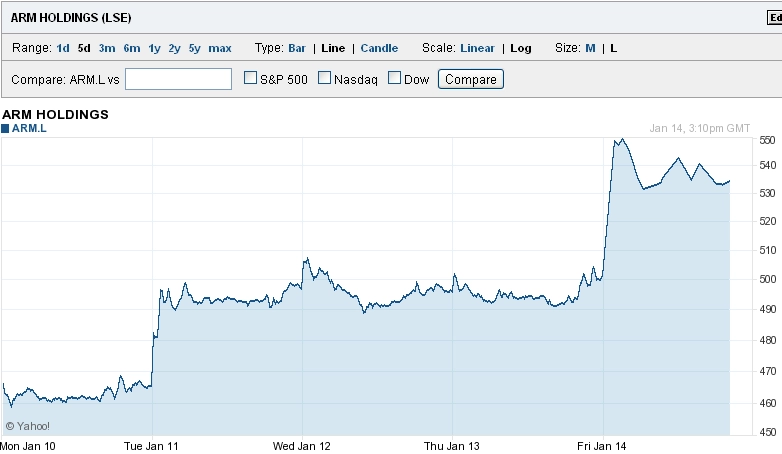Screen dimensions: 782x454
Task: Show the max range chart
Action: coord(220,48)
